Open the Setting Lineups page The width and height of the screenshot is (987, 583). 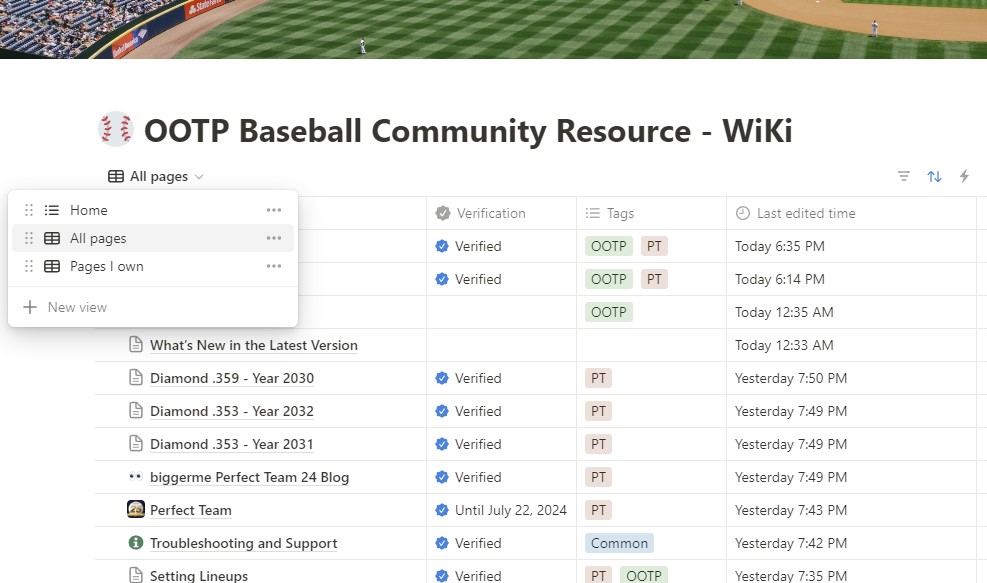tap(199, 575)
